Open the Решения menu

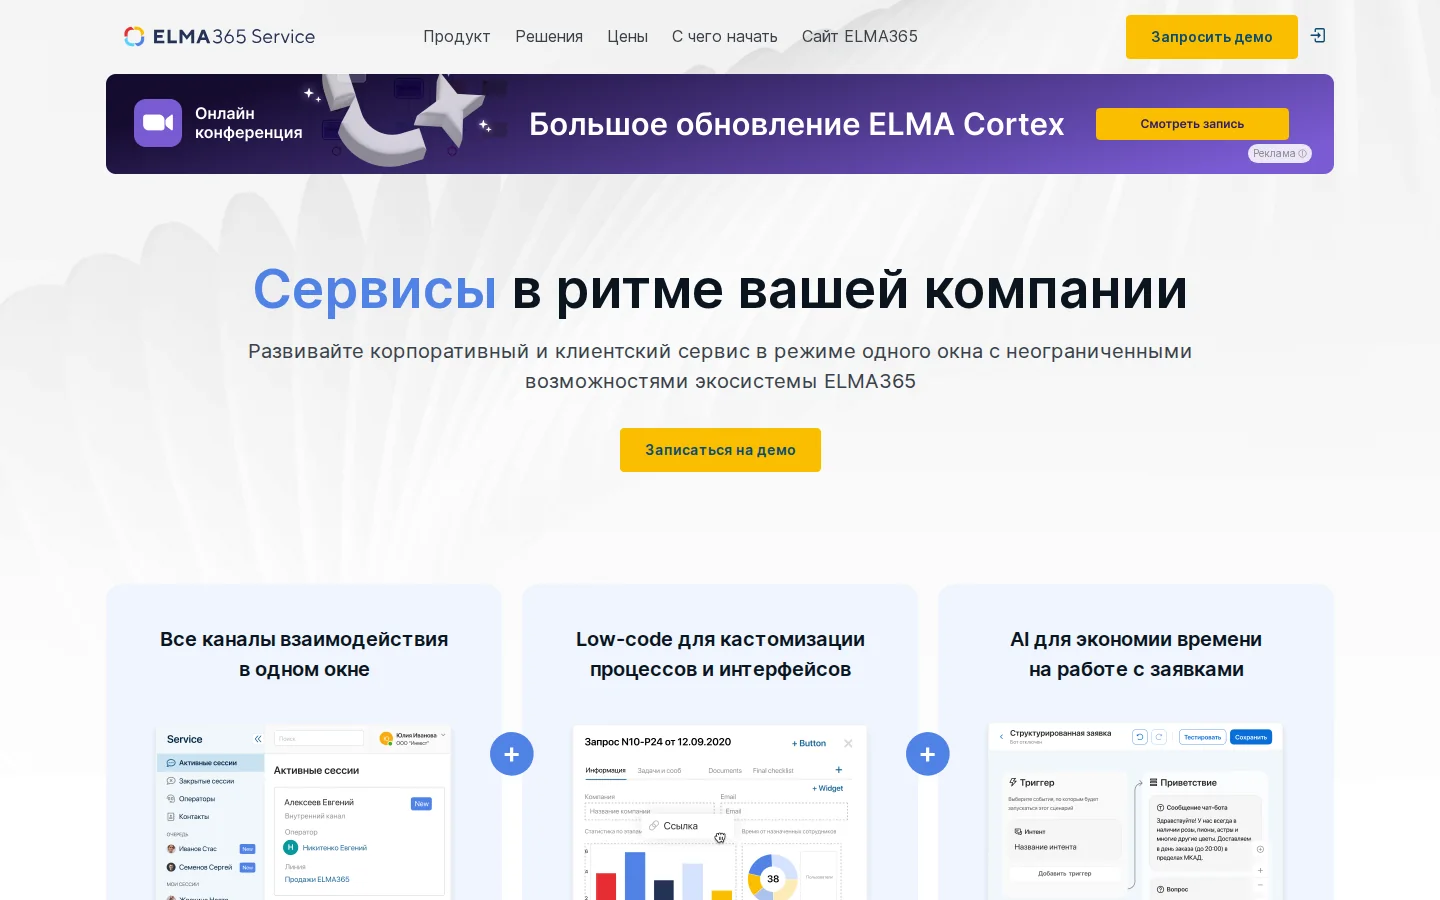(x=549, y=36)
